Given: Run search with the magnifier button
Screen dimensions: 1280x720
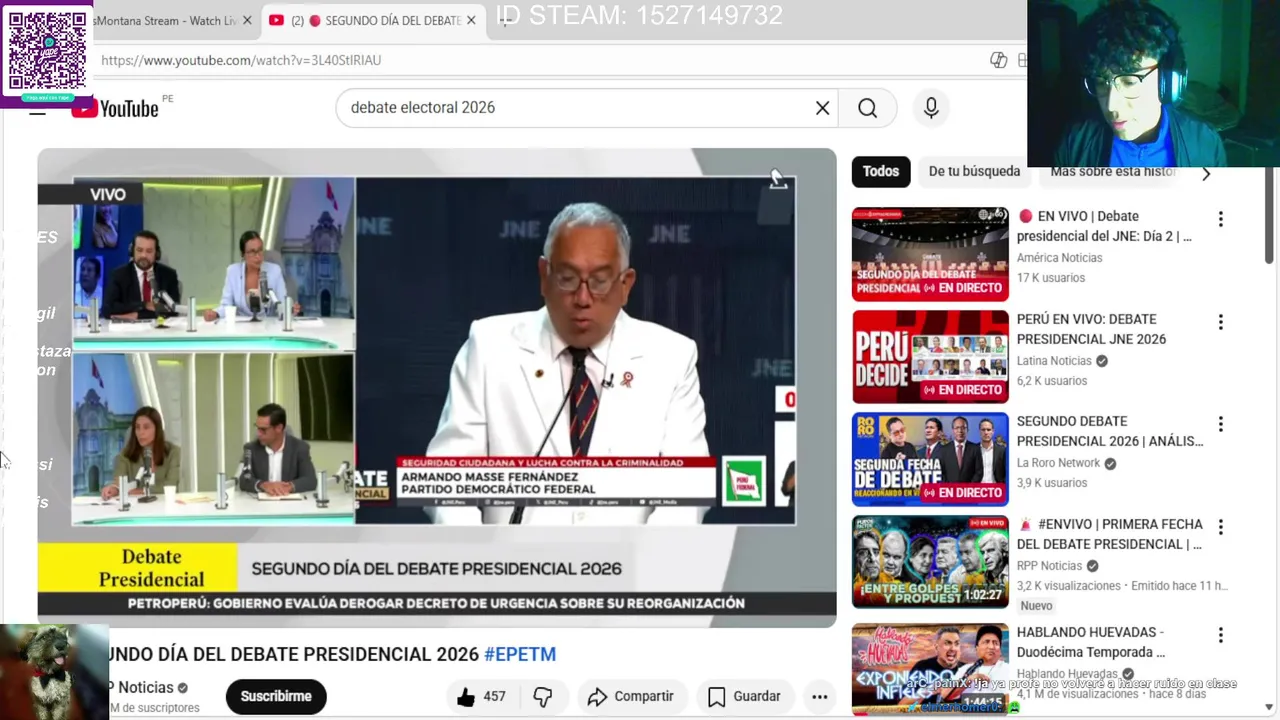Looking at the screenshot, I should [x=867, y=108].
